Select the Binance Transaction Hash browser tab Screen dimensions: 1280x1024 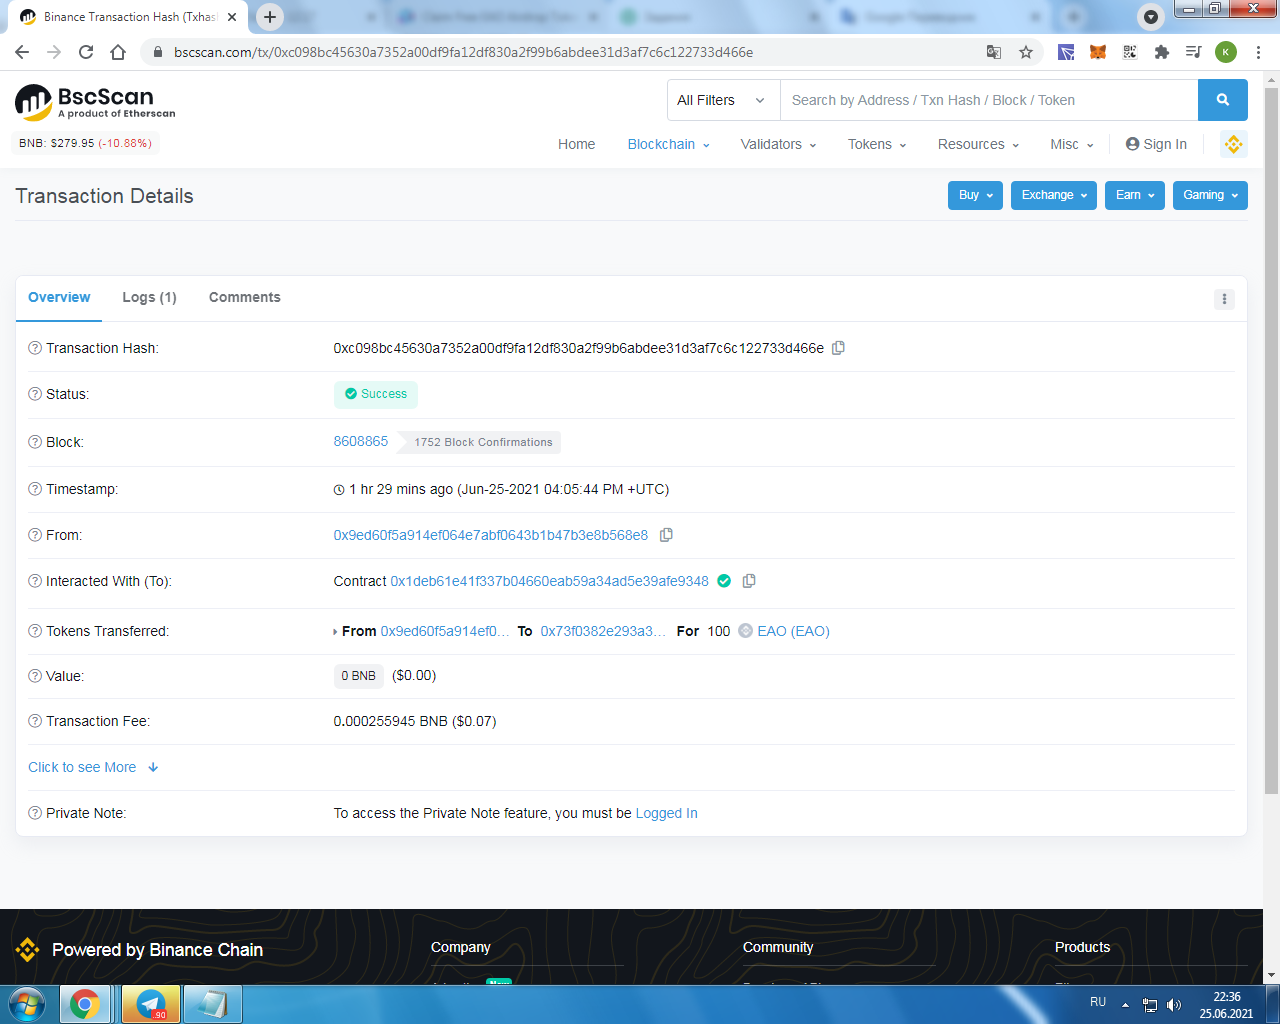pyautogui.click(x=128, y=17)
